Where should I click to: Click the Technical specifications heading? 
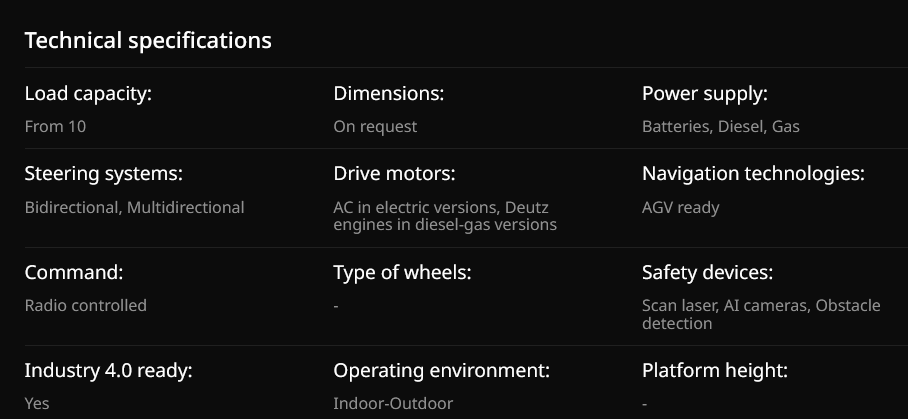(148, 41)
